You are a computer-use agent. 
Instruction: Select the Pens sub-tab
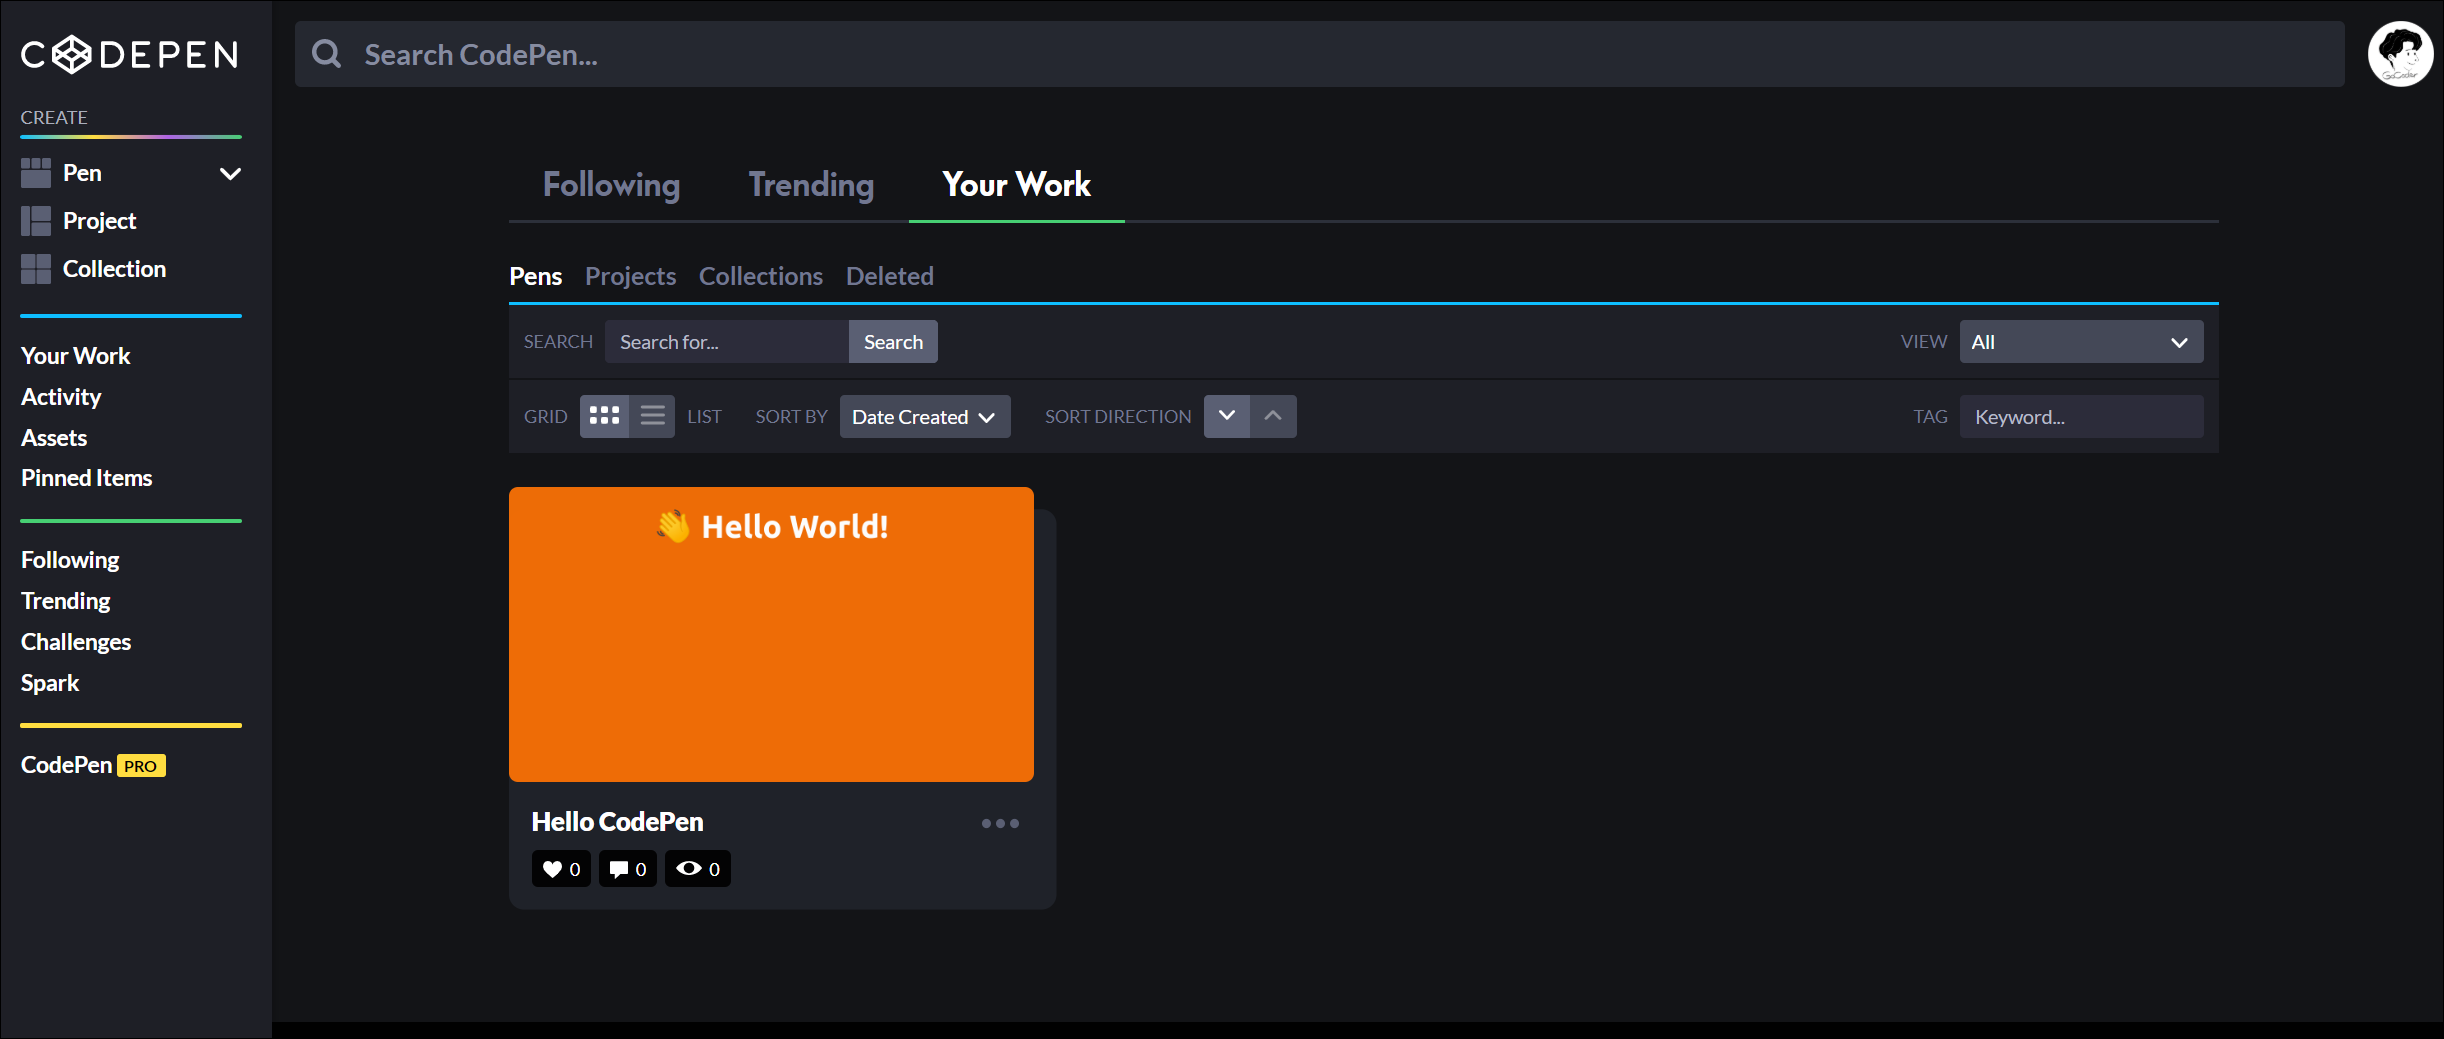(536, 276)
